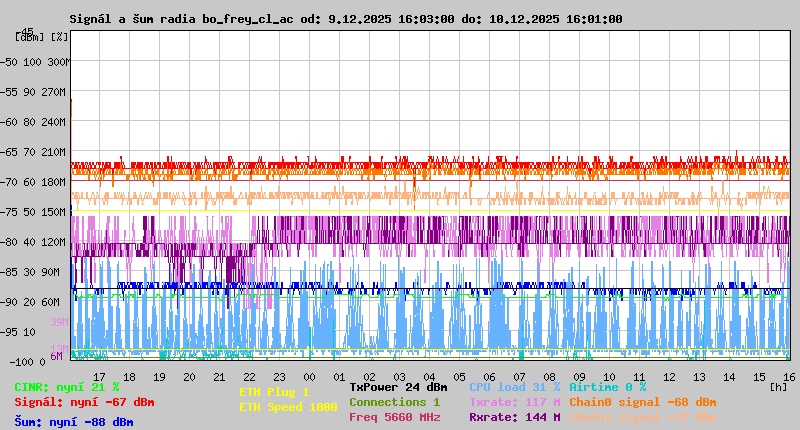The width and height of the screenshot is (800, 430).
Task: Click the CPU load legend entry
Action: [514, 387]
